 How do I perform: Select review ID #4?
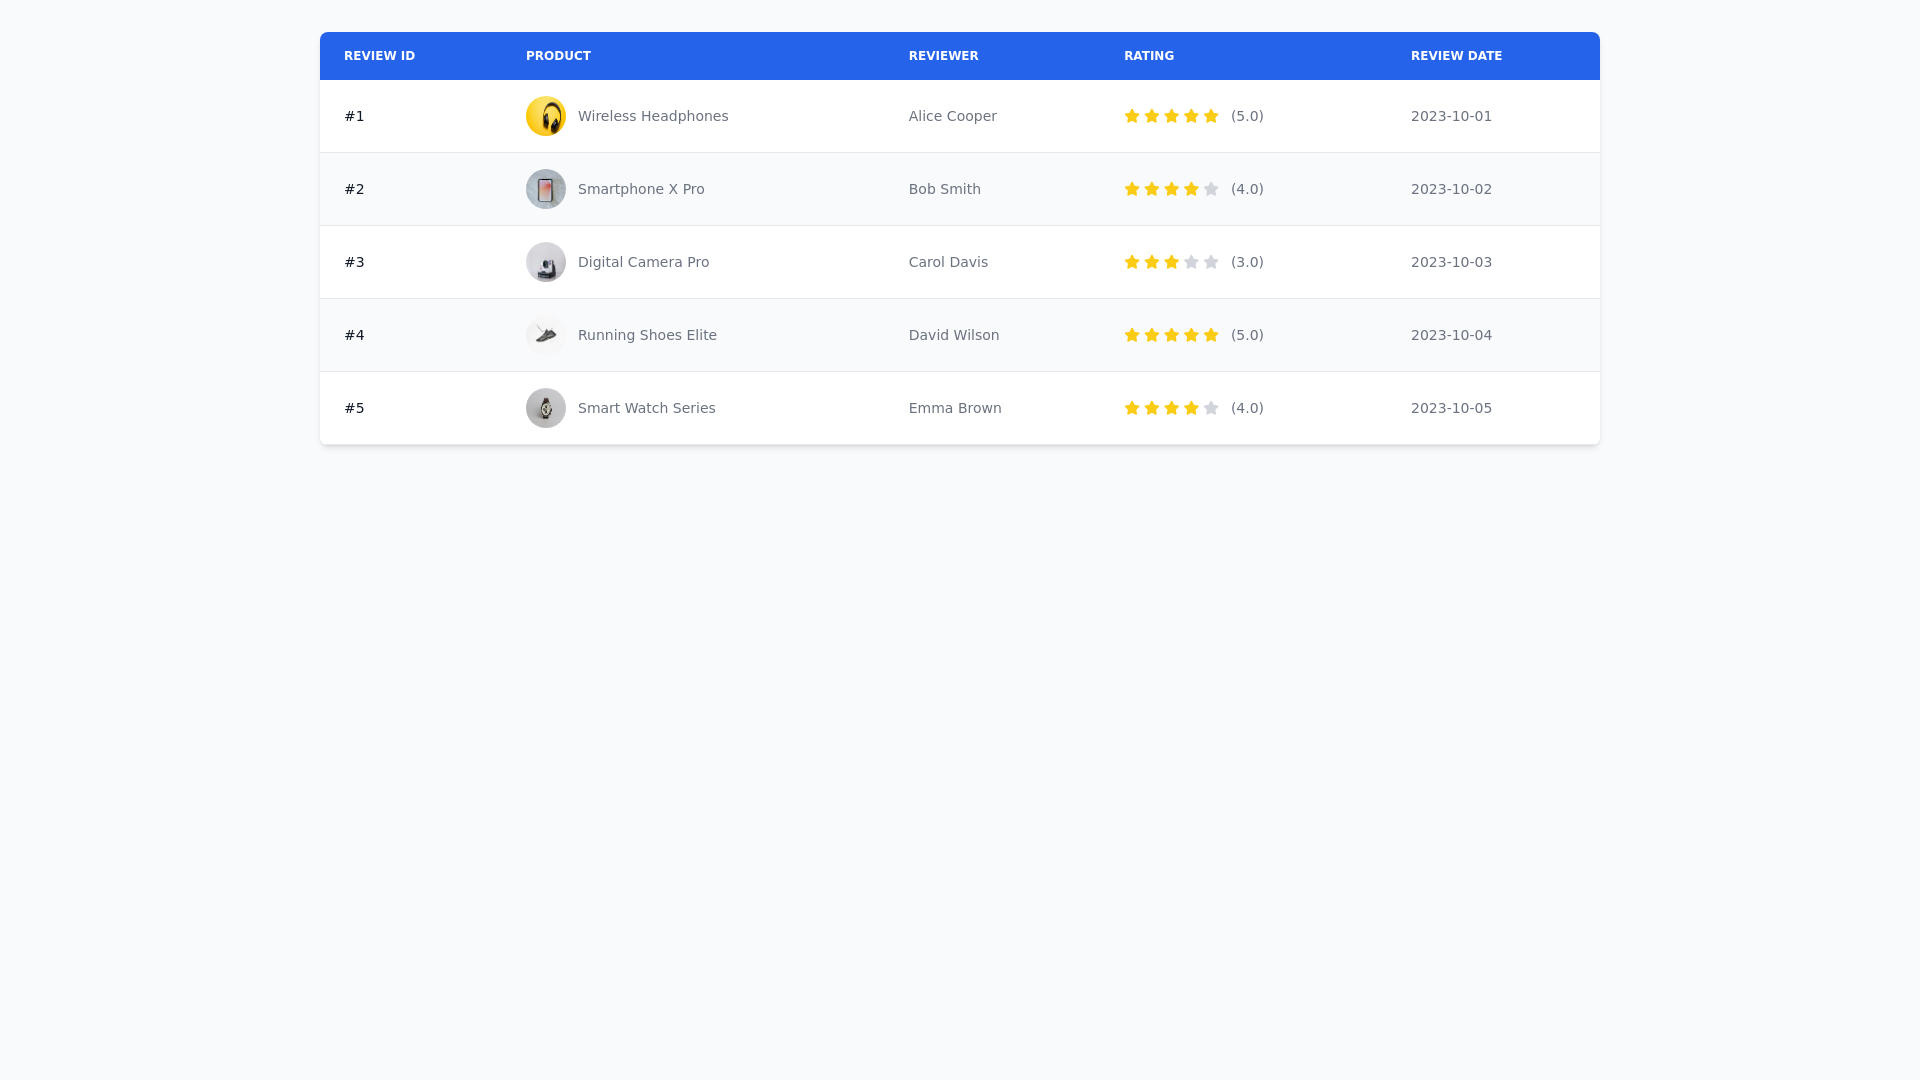(x=354, y=335)
